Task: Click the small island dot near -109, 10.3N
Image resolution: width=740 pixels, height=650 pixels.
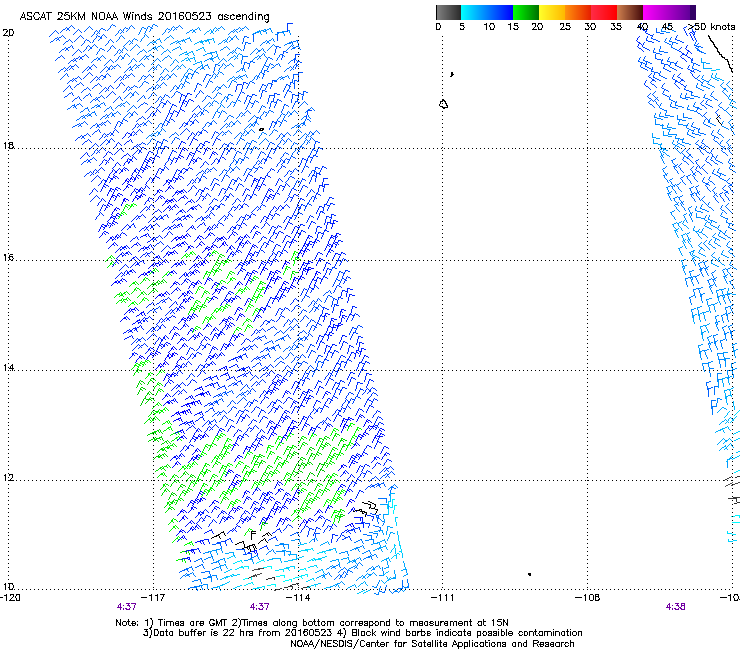Action: [530, 574]
